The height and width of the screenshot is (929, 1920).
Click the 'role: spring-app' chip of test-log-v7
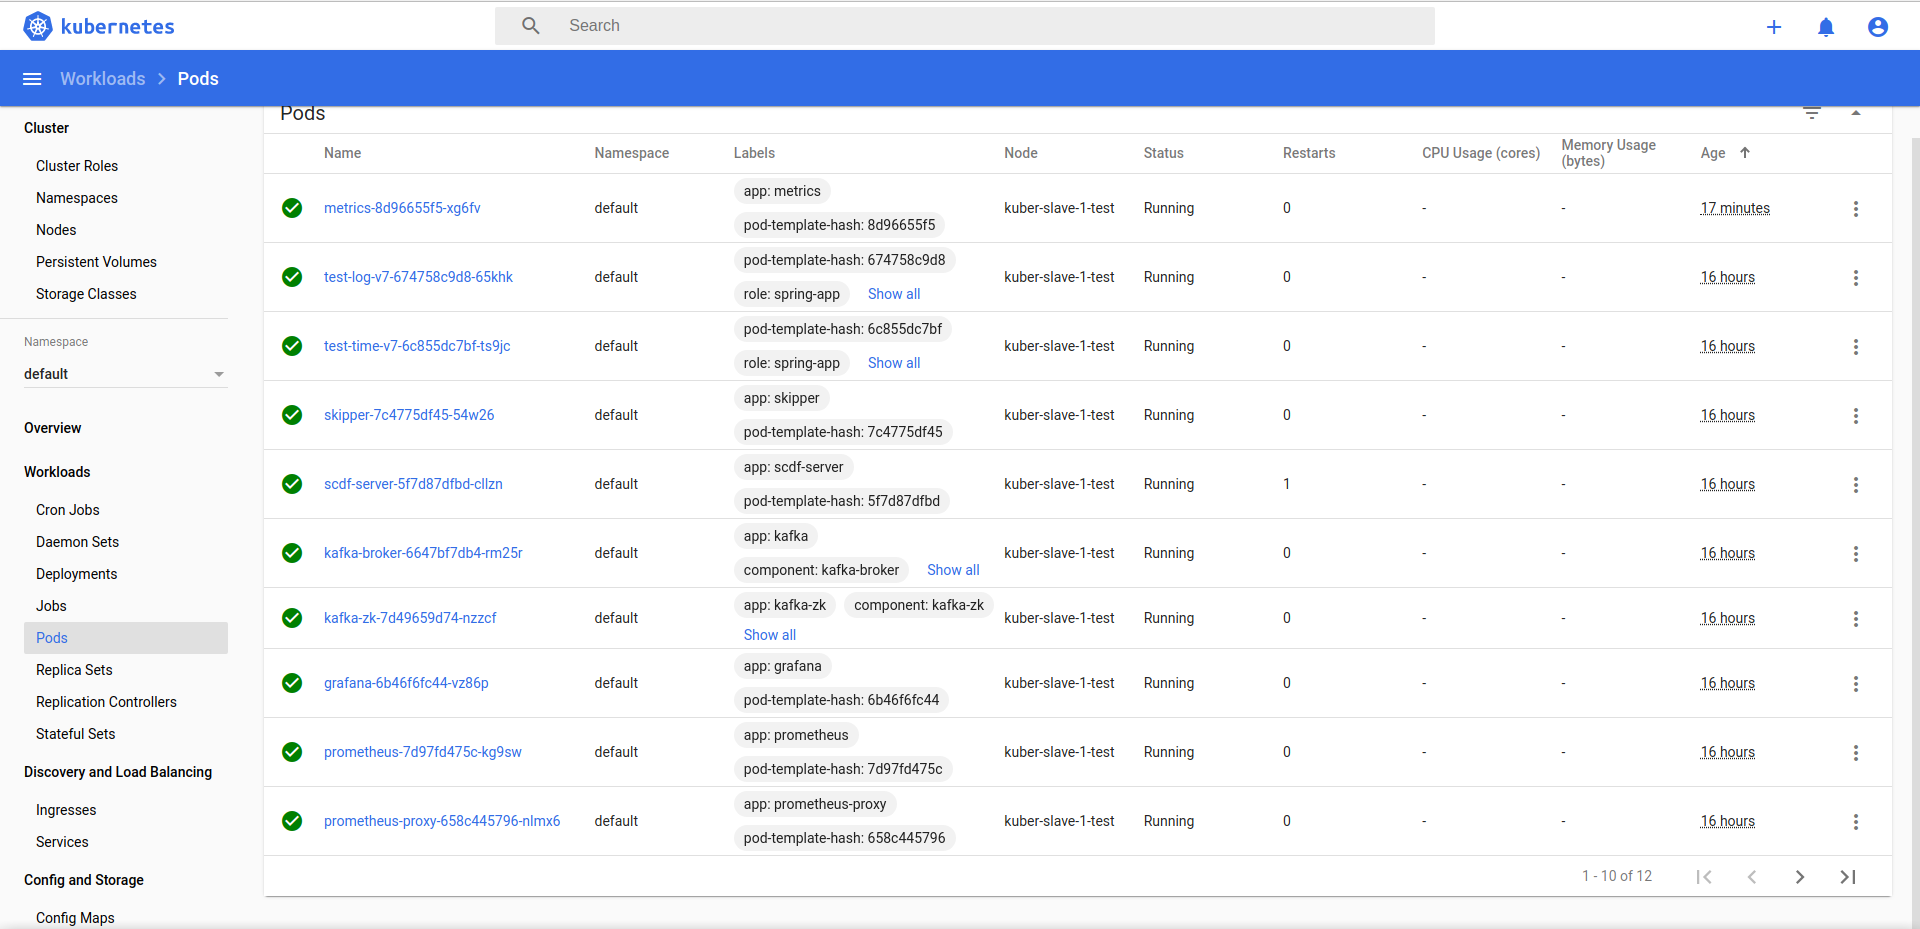coord(792,294)
